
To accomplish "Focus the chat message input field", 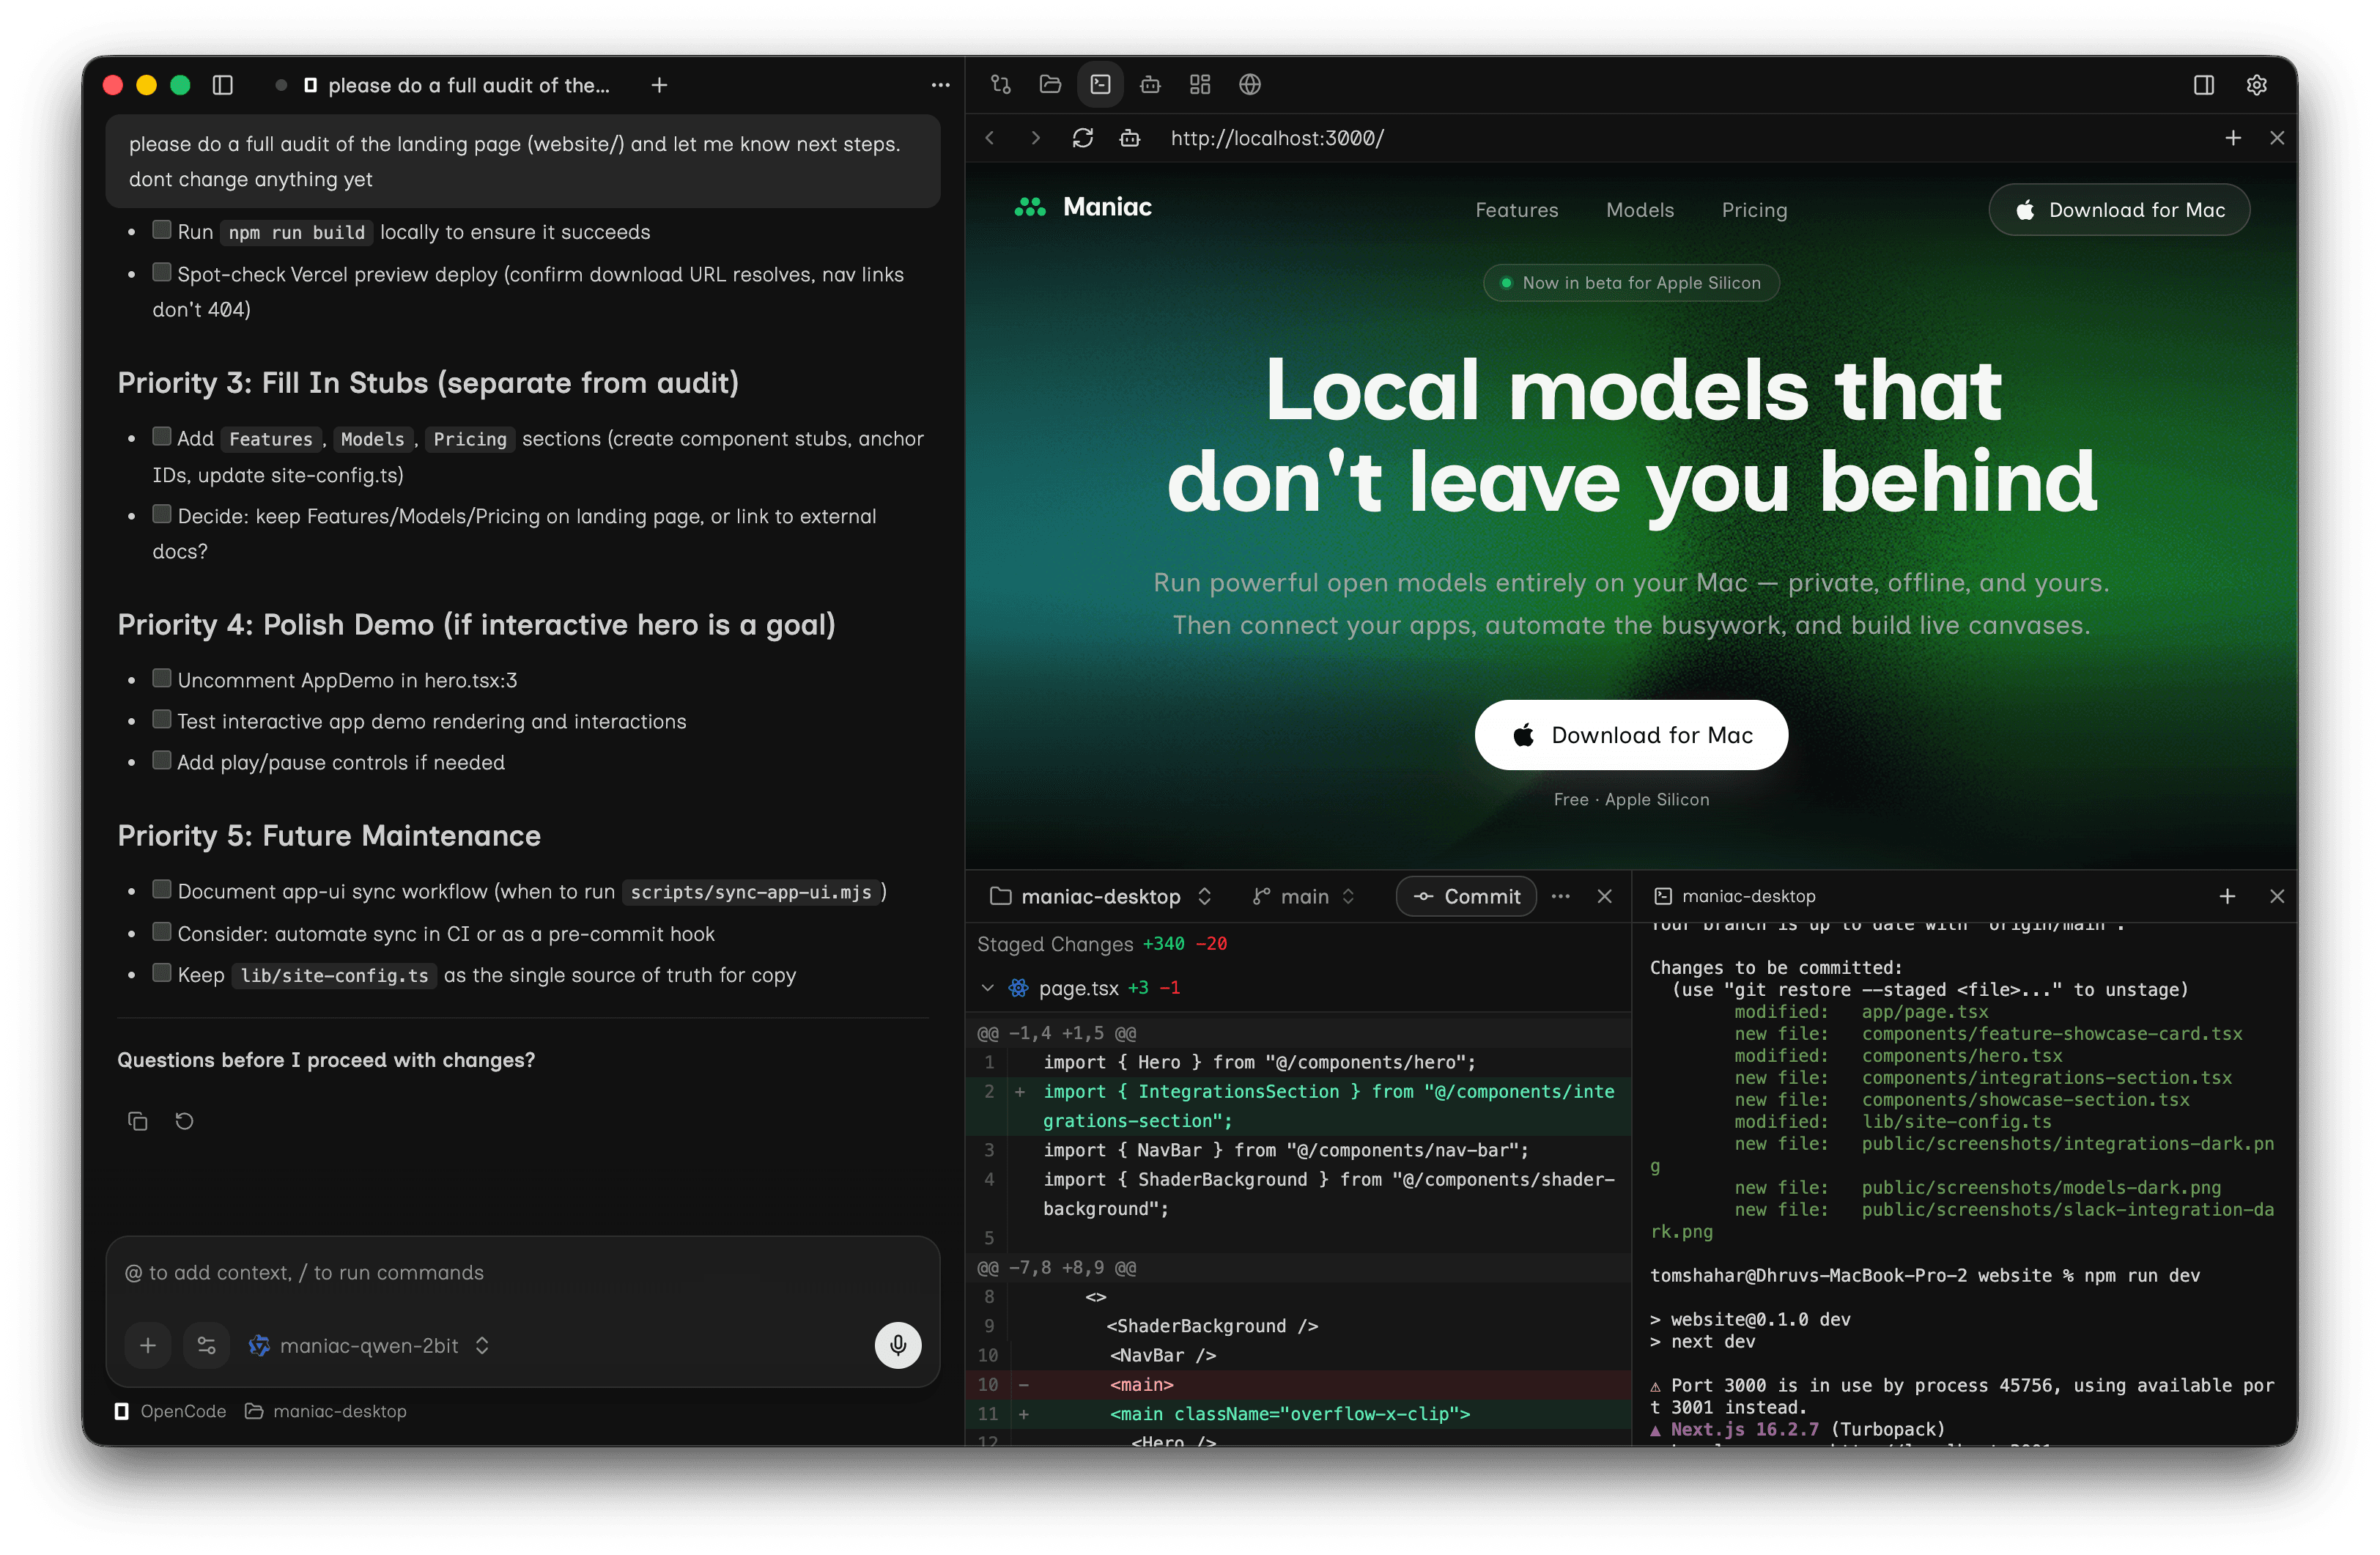I will [x=523, y=1272].
